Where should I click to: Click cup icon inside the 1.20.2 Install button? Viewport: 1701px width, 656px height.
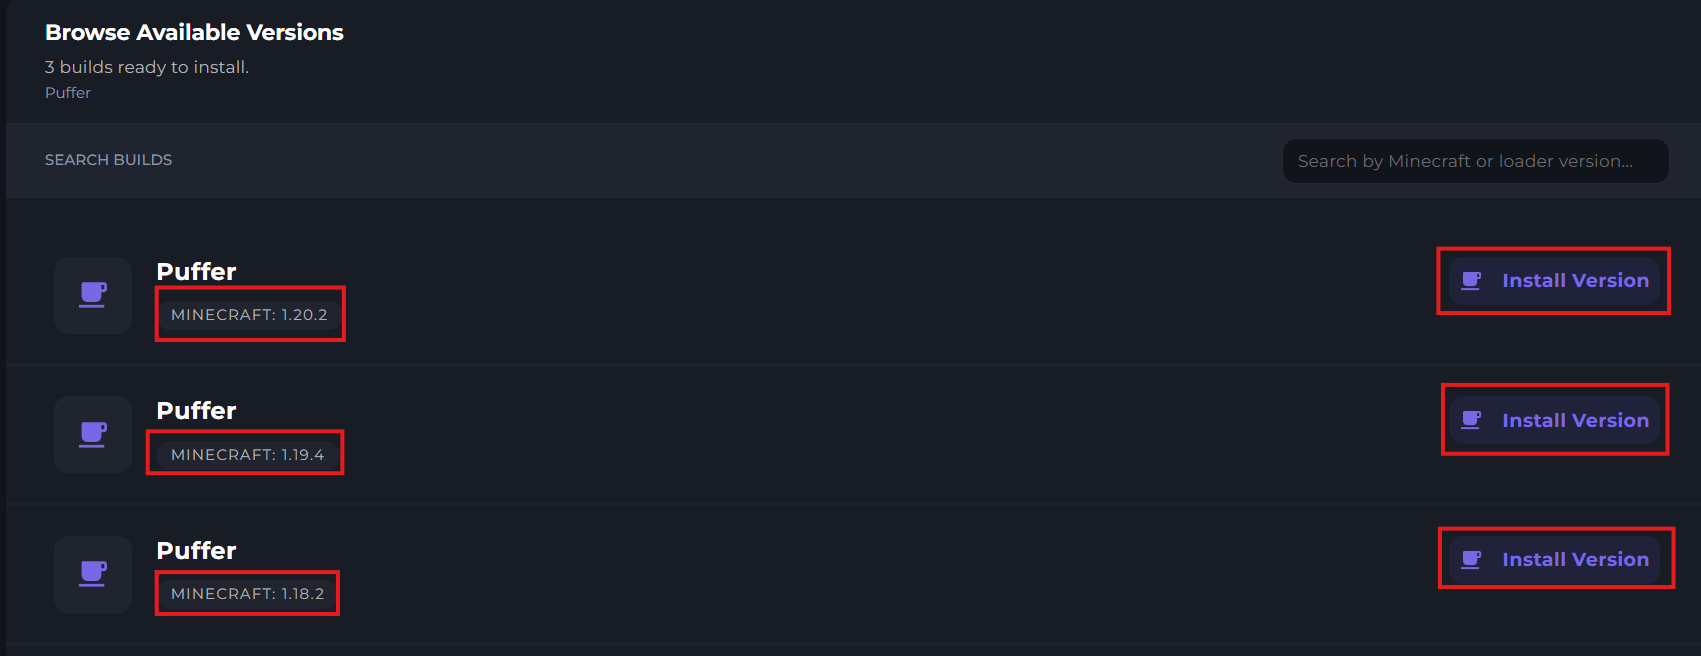tap(1471, 281)
